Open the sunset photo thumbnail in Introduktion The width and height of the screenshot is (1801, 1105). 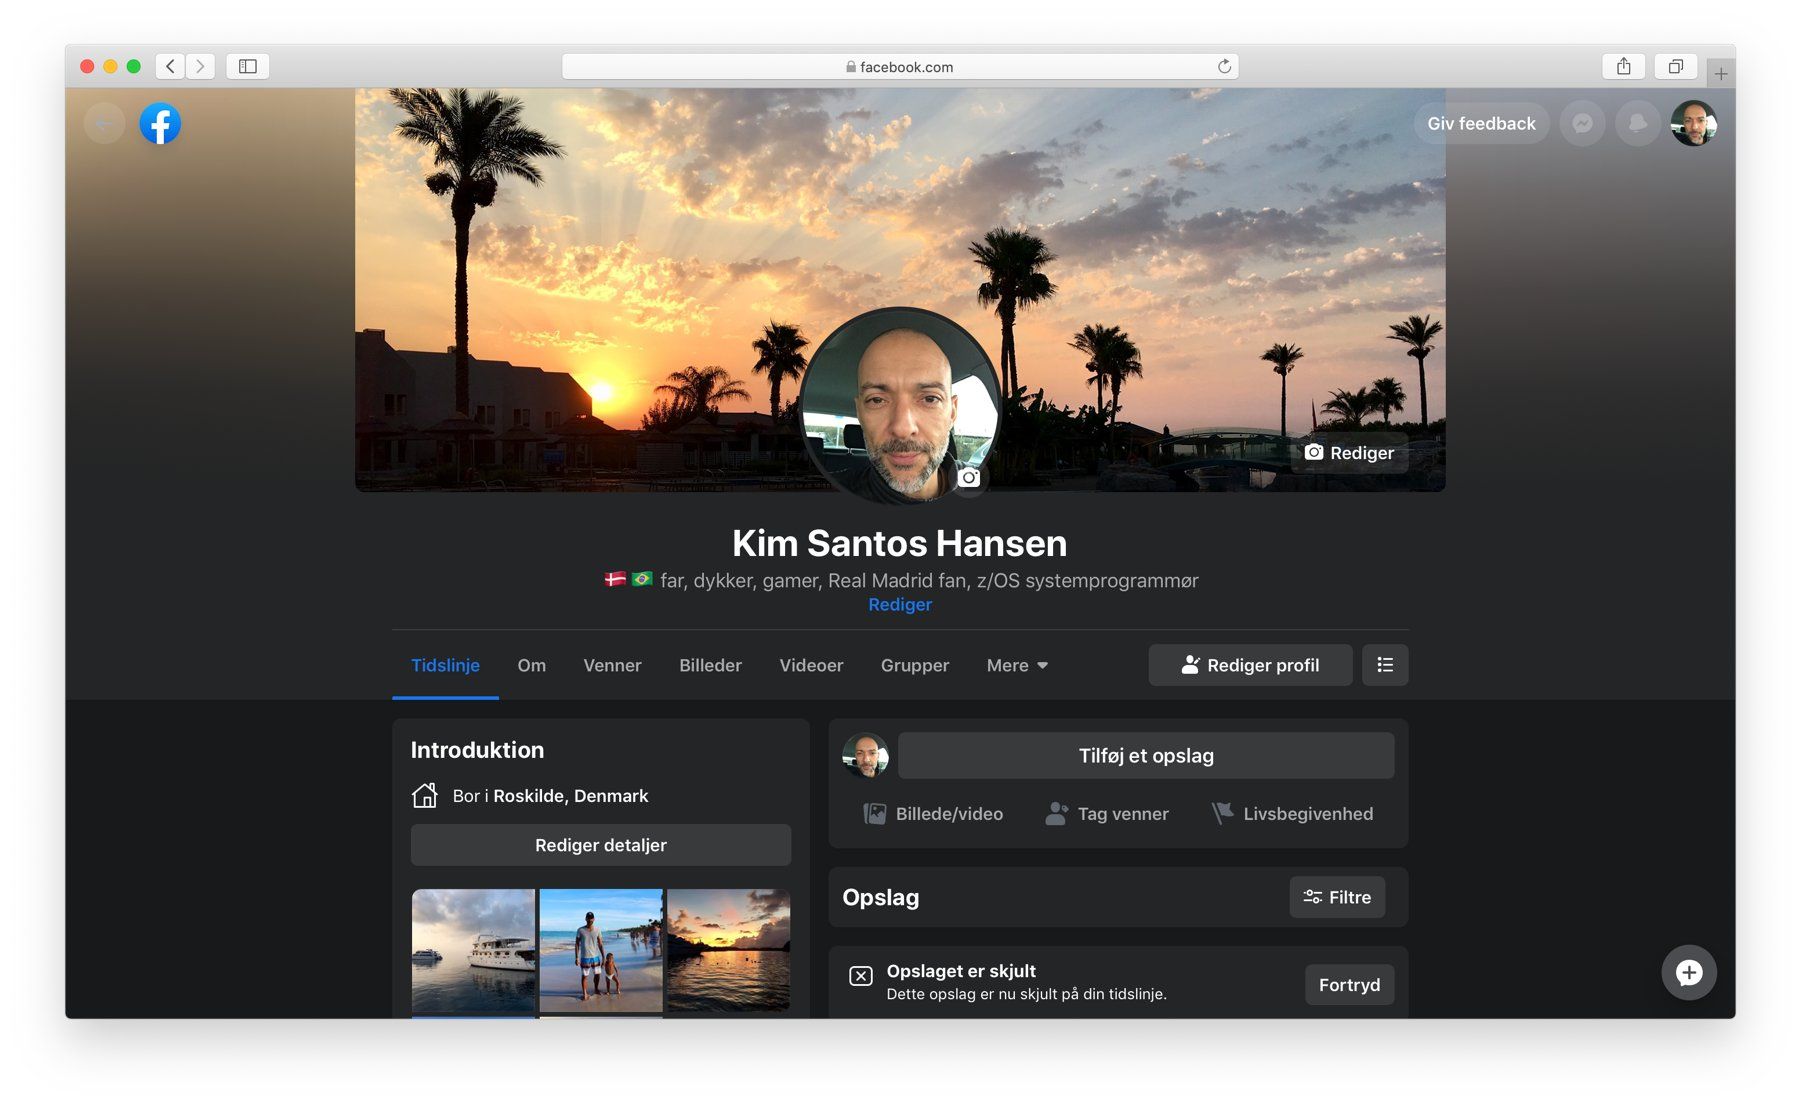(x=727, y=951)
